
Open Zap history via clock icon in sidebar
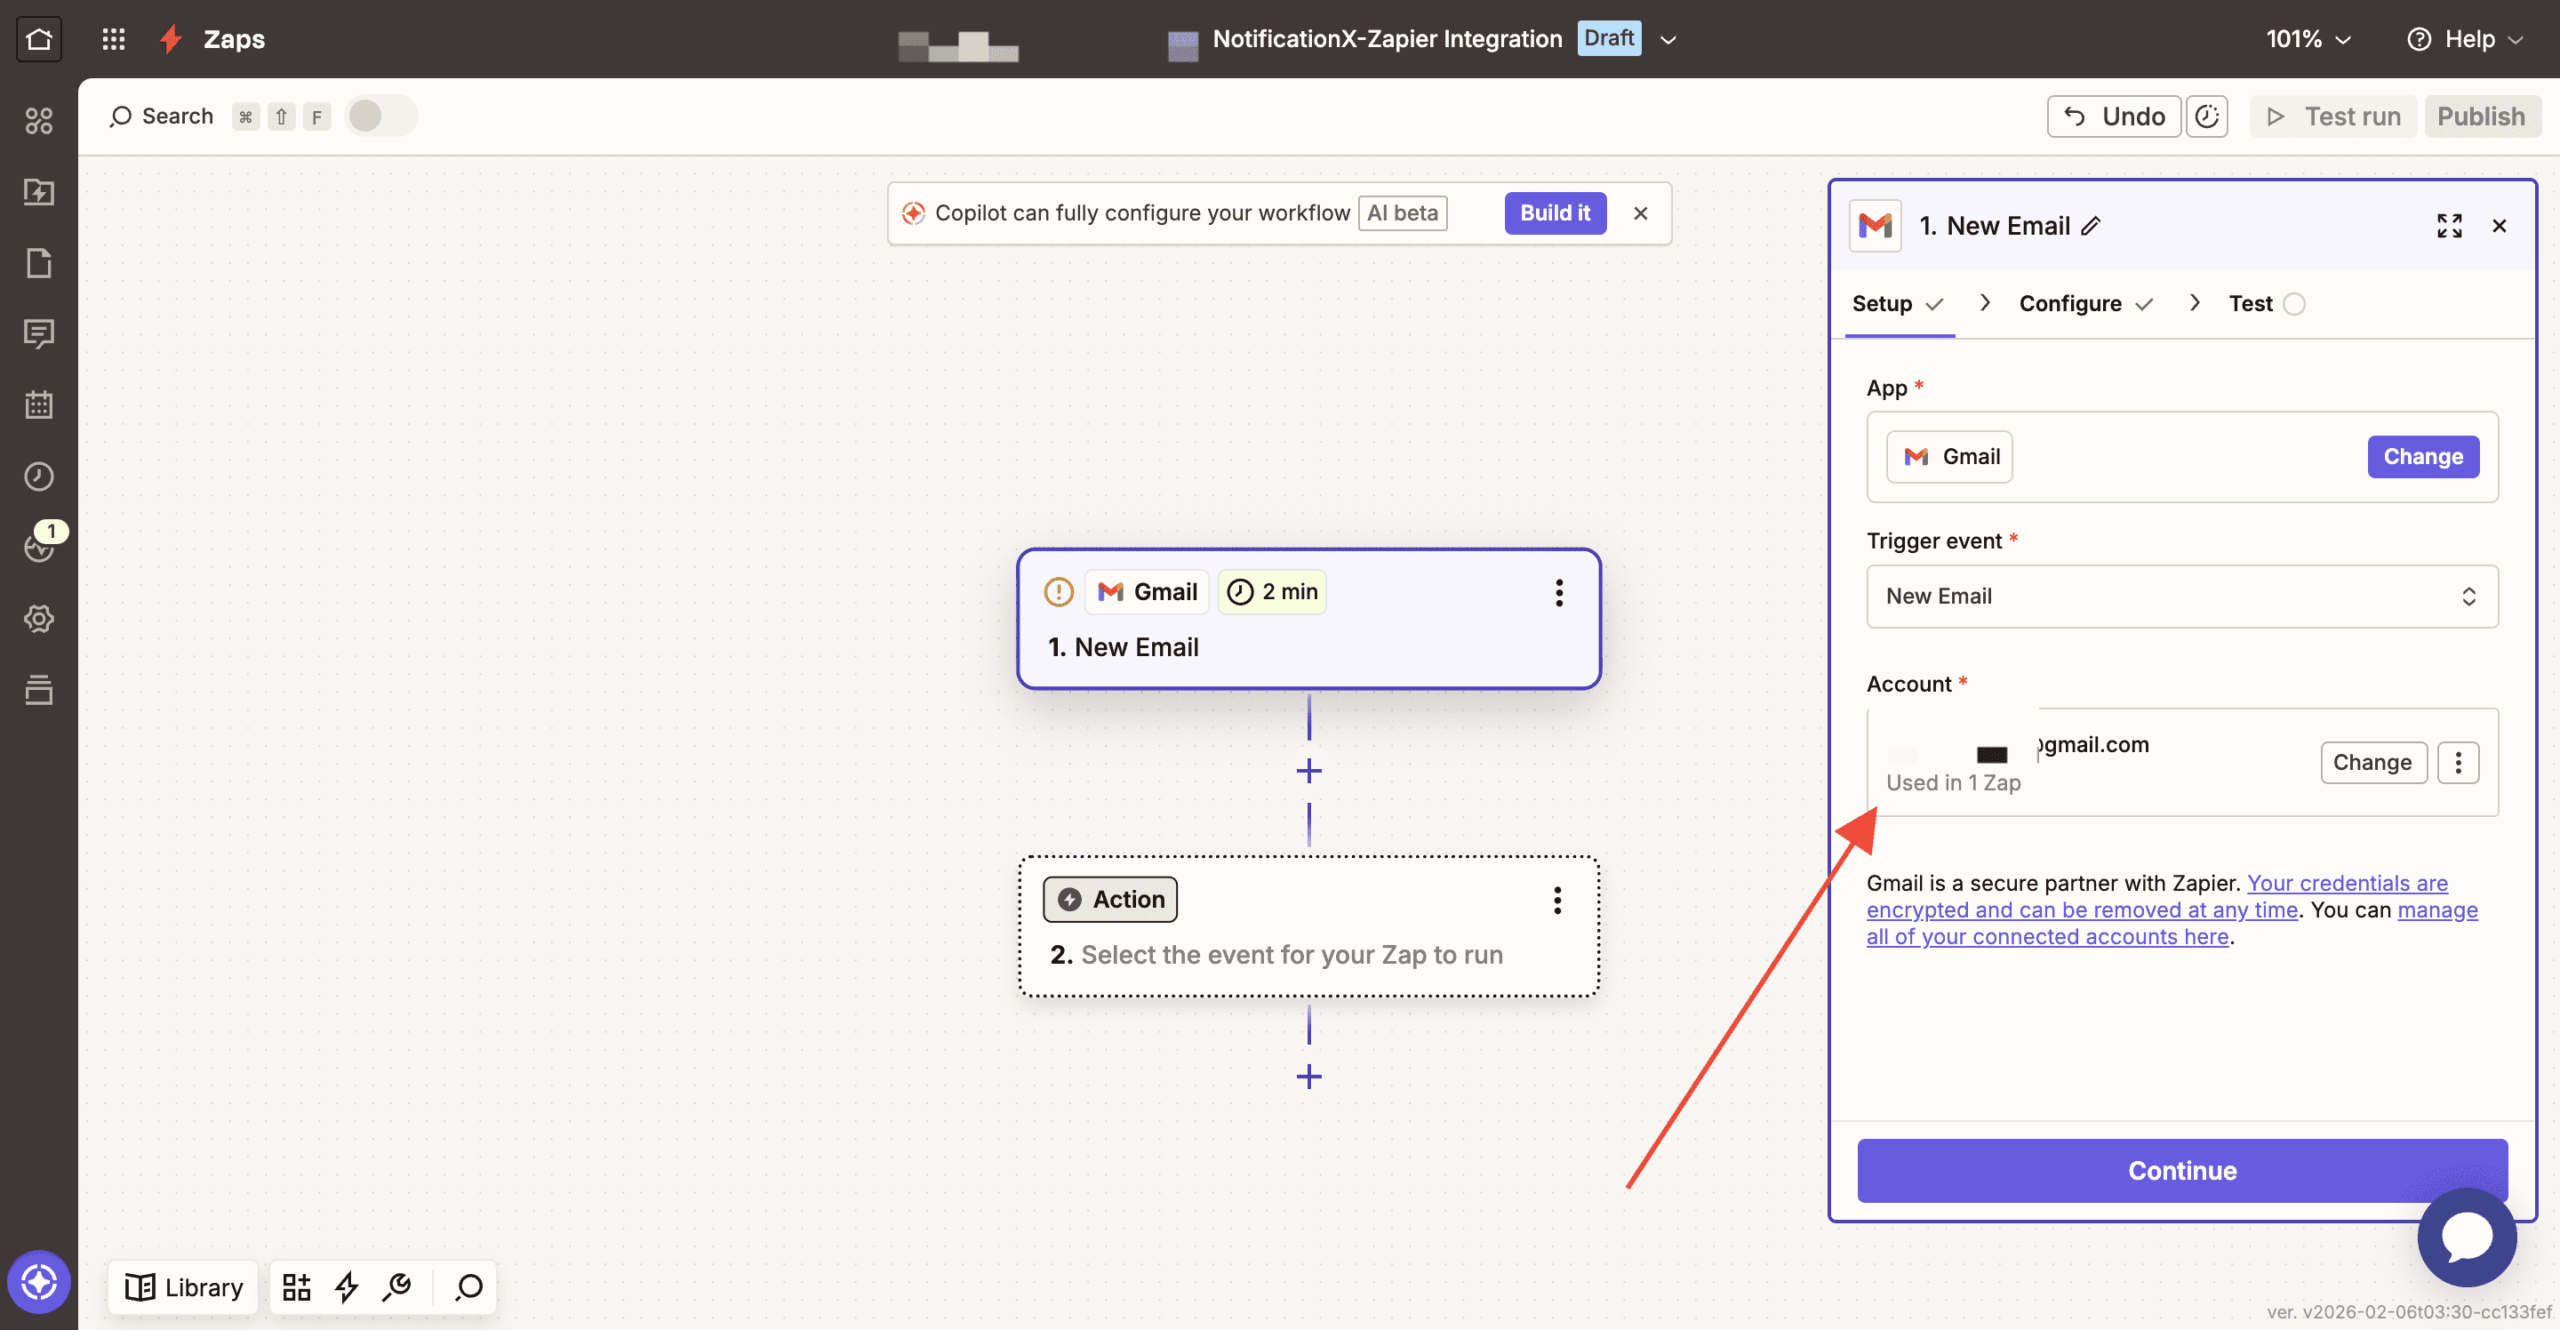point(39,476)
